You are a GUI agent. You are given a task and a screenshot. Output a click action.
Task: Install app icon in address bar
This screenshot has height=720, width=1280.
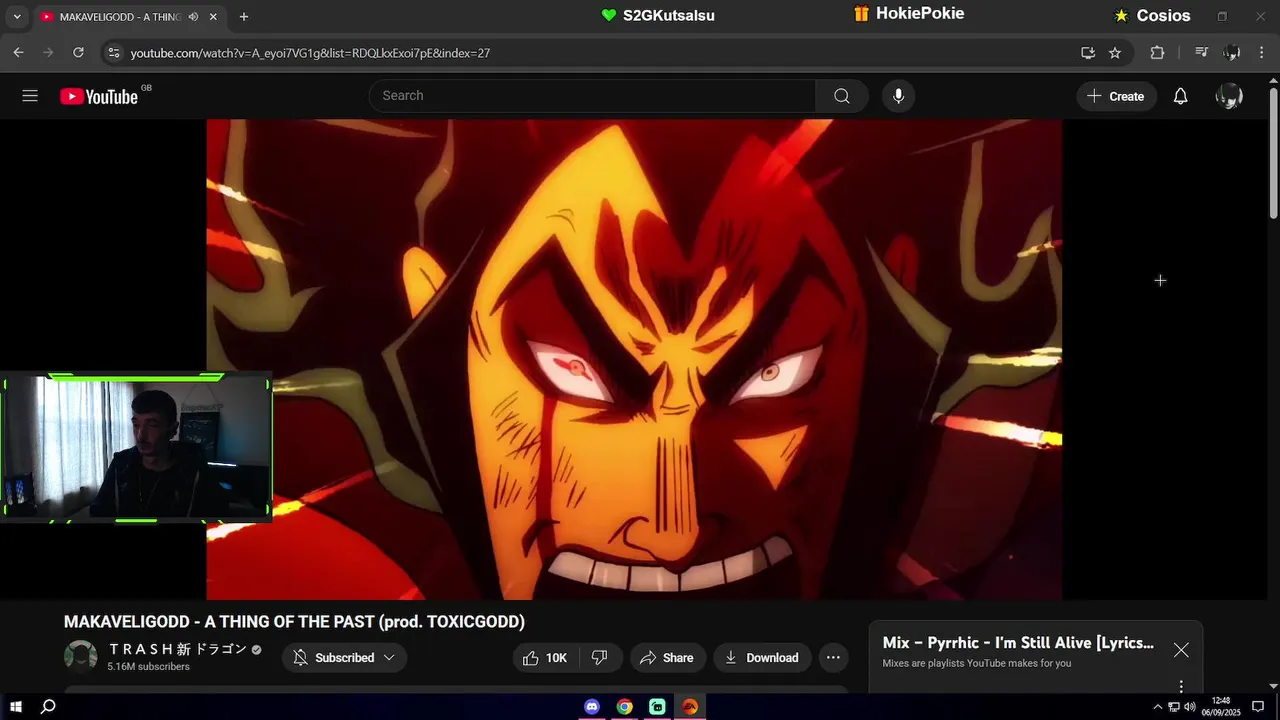[1088, 53]
